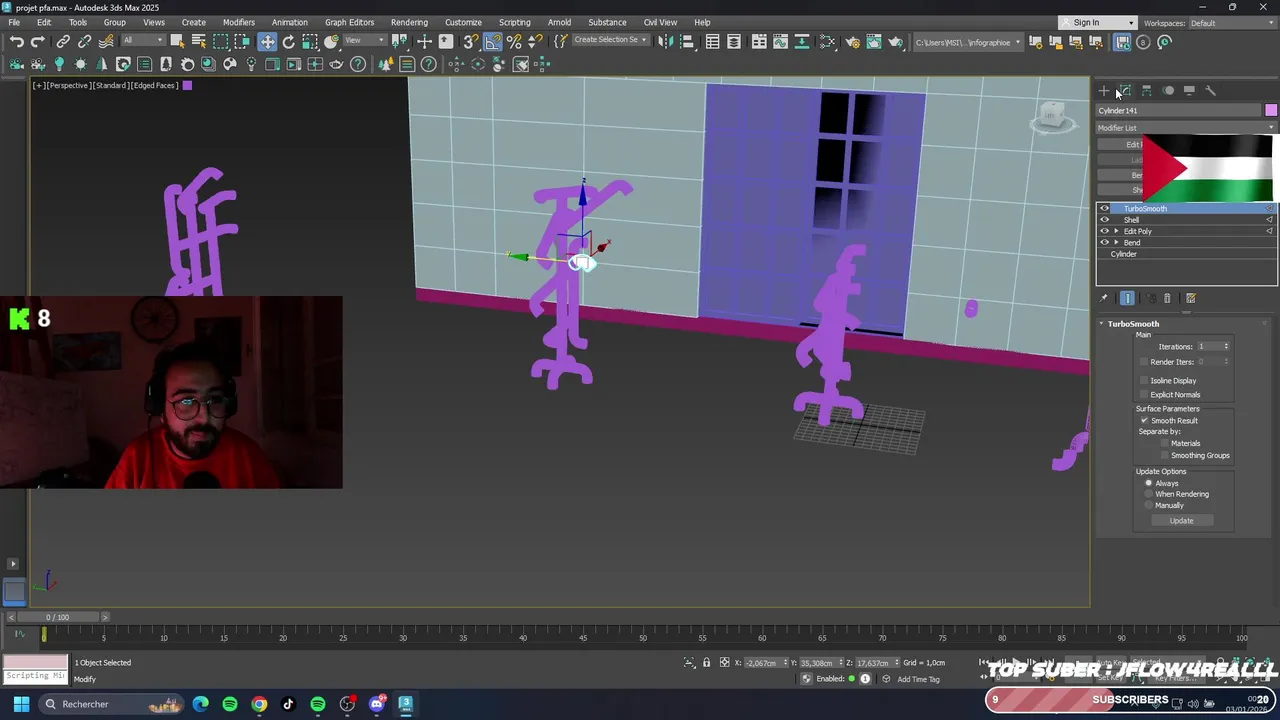Click the Redo arrow in the toolbar

pyautogui.click(x=37, y=42)
